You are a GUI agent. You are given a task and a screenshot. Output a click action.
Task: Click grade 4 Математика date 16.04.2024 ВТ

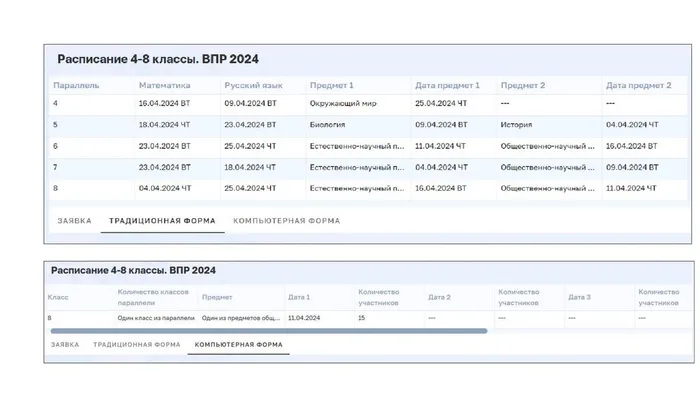[164, 104]
